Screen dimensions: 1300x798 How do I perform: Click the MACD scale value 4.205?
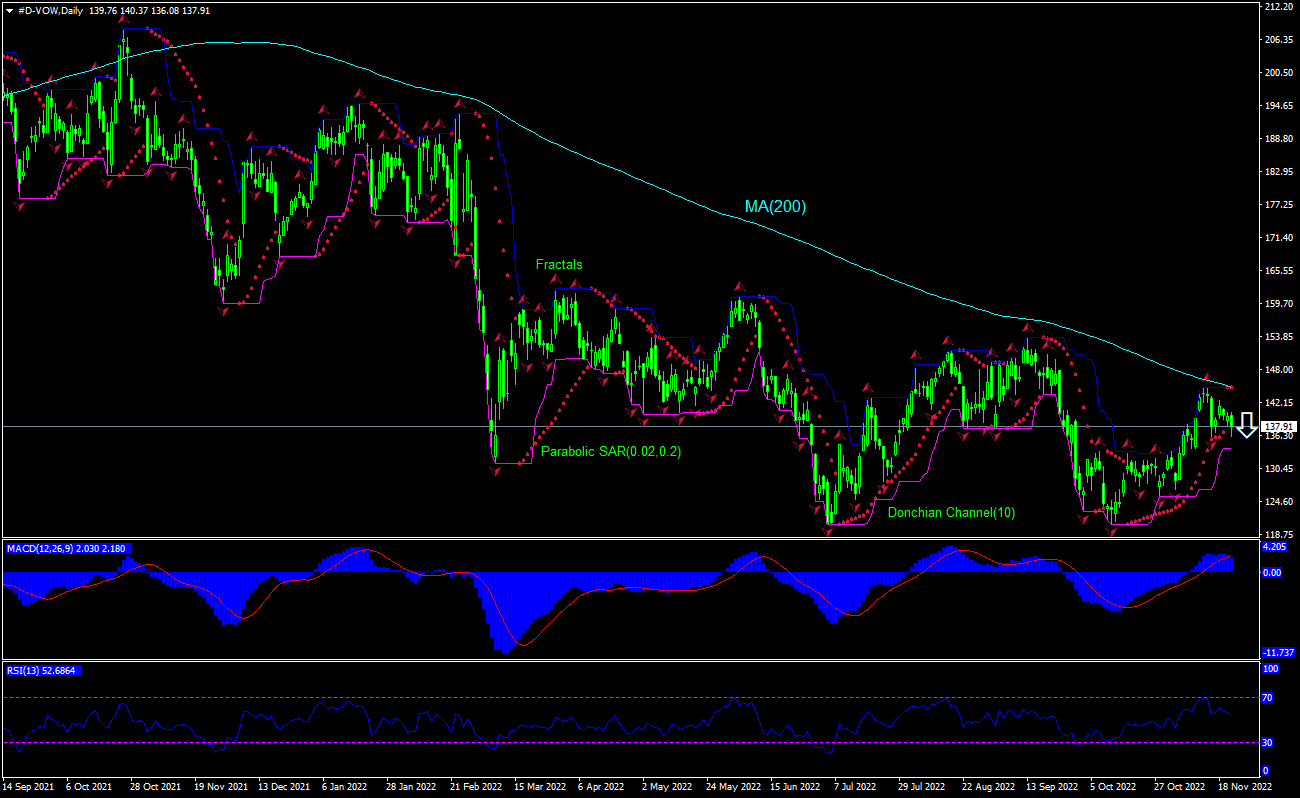pos(1275,548)
